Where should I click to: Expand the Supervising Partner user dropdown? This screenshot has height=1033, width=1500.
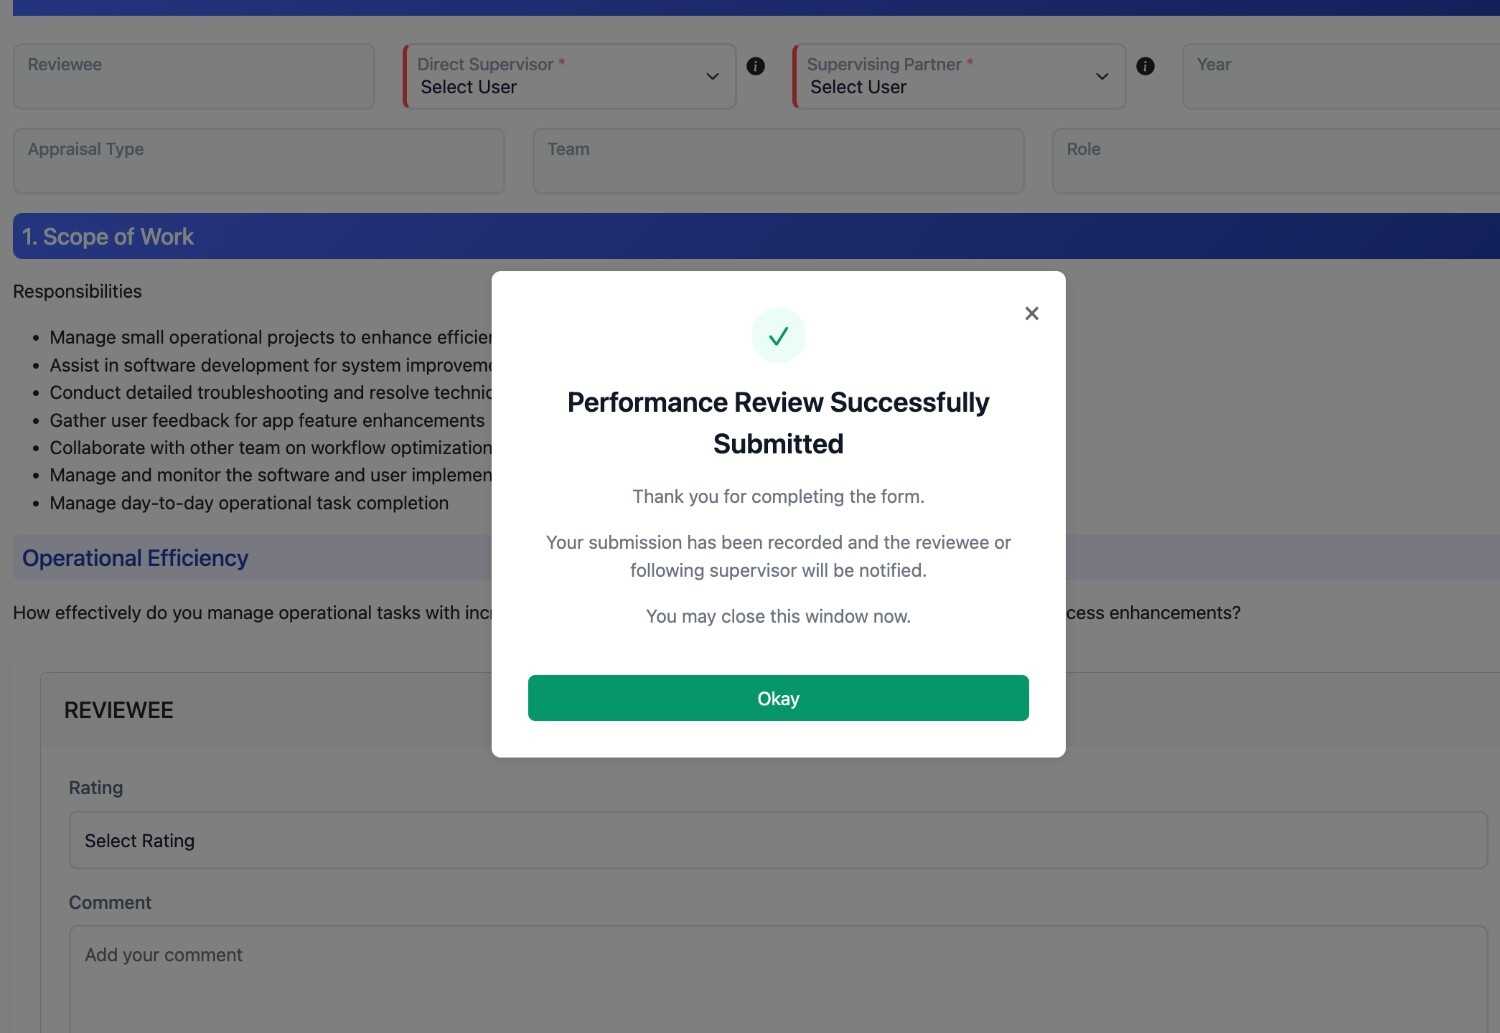click(959, 77)
